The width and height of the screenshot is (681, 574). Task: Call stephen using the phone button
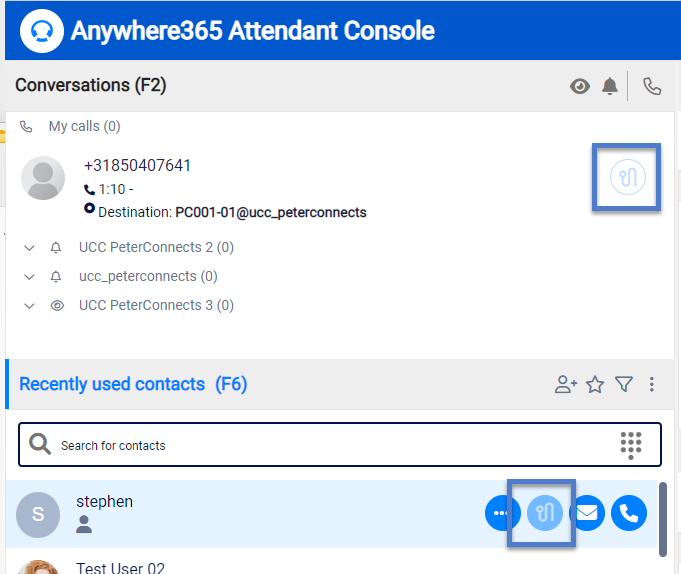coord(629,514)
